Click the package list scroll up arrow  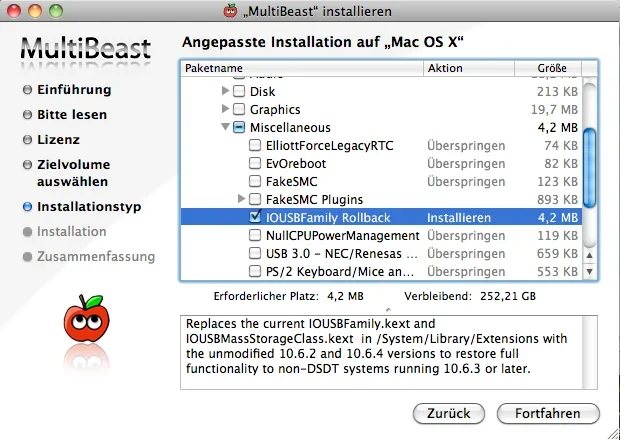589,254
